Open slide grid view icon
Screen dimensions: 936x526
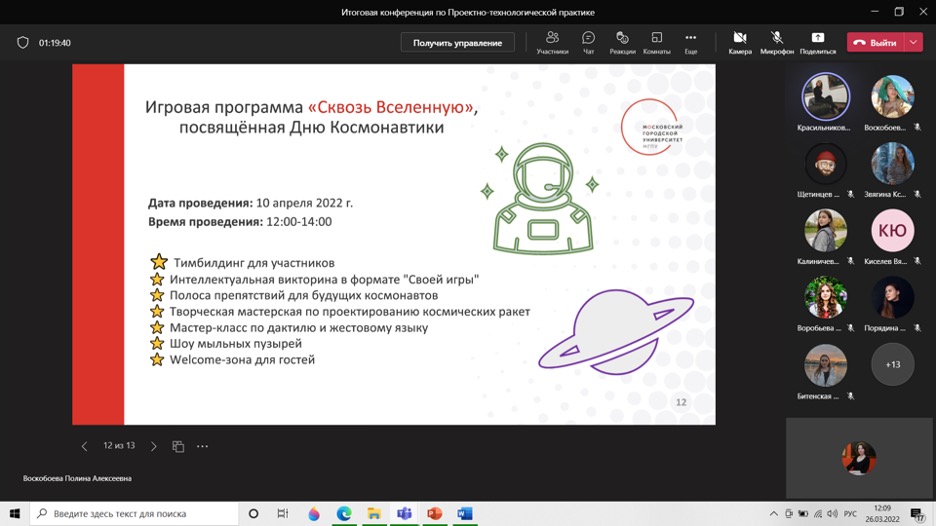pyautogui.click(x=178, y=446)
